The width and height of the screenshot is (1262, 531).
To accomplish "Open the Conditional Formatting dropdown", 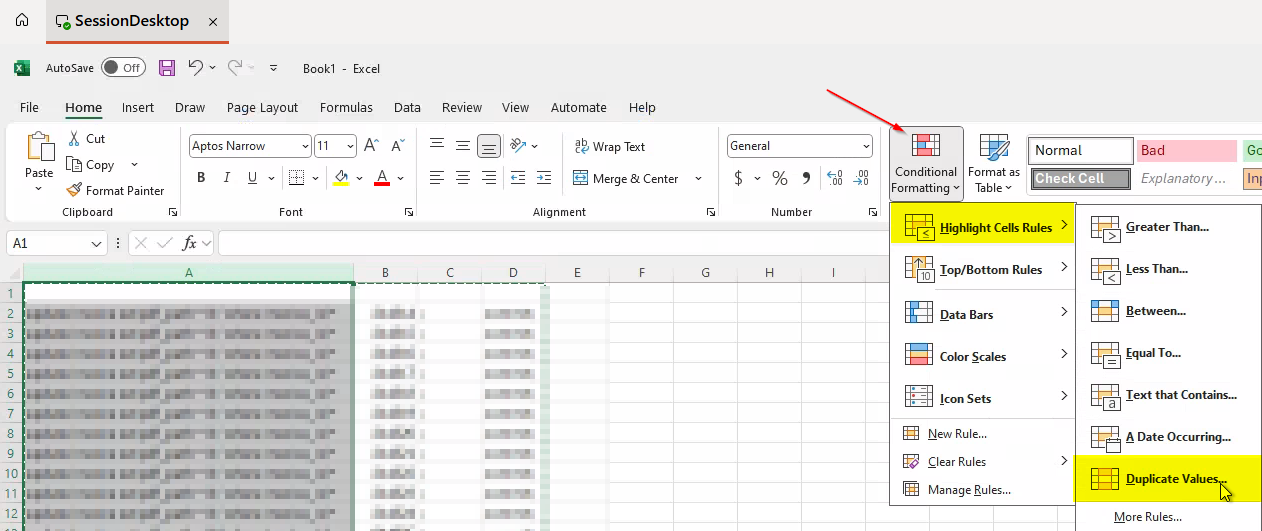I will (x=926, y=164).
